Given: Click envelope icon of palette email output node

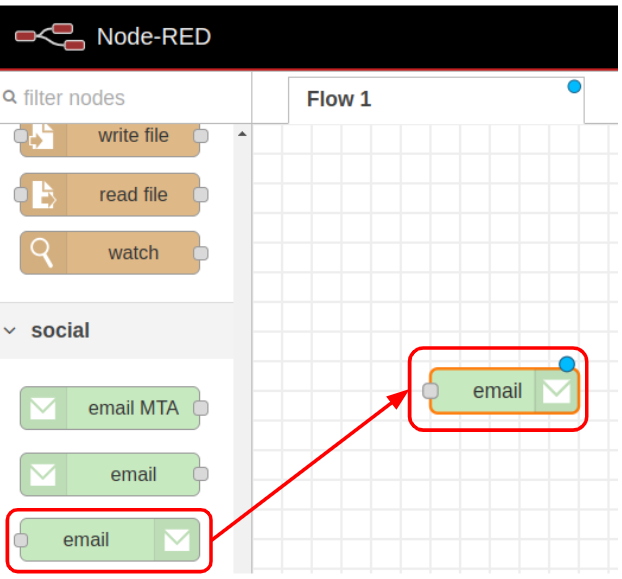Looking at the screenshot, I should pos(177,540).
